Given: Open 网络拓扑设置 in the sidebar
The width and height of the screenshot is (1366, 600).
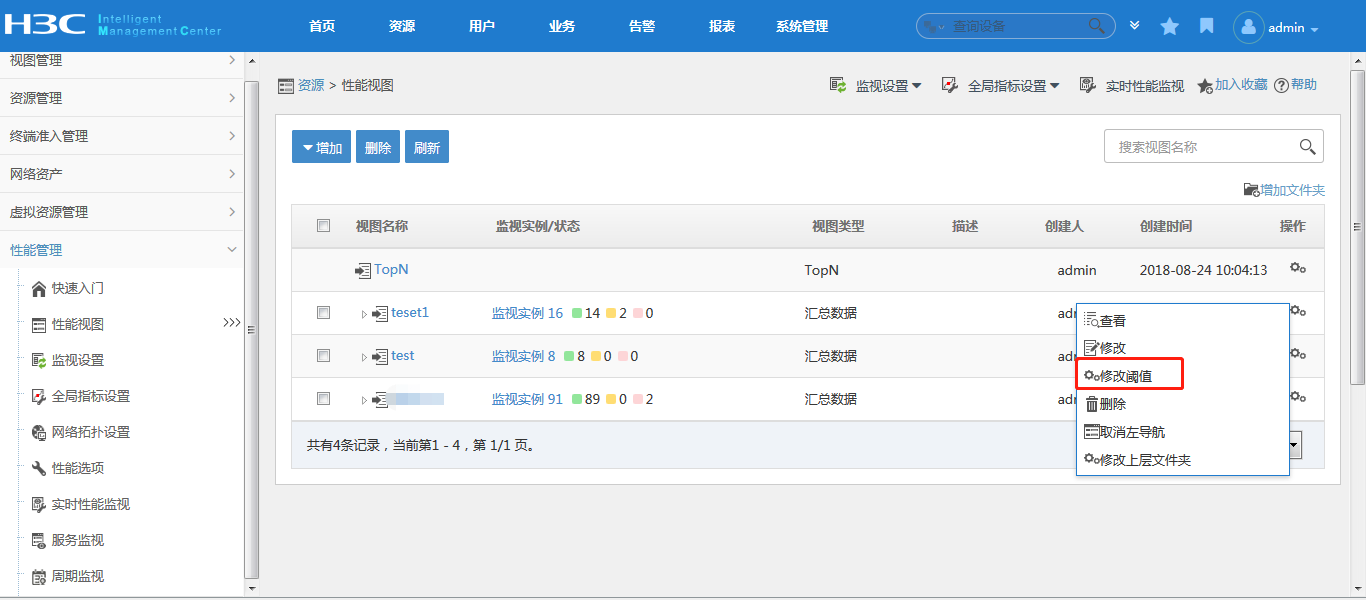Looking at the screenshot, I should tap(90, 432).
